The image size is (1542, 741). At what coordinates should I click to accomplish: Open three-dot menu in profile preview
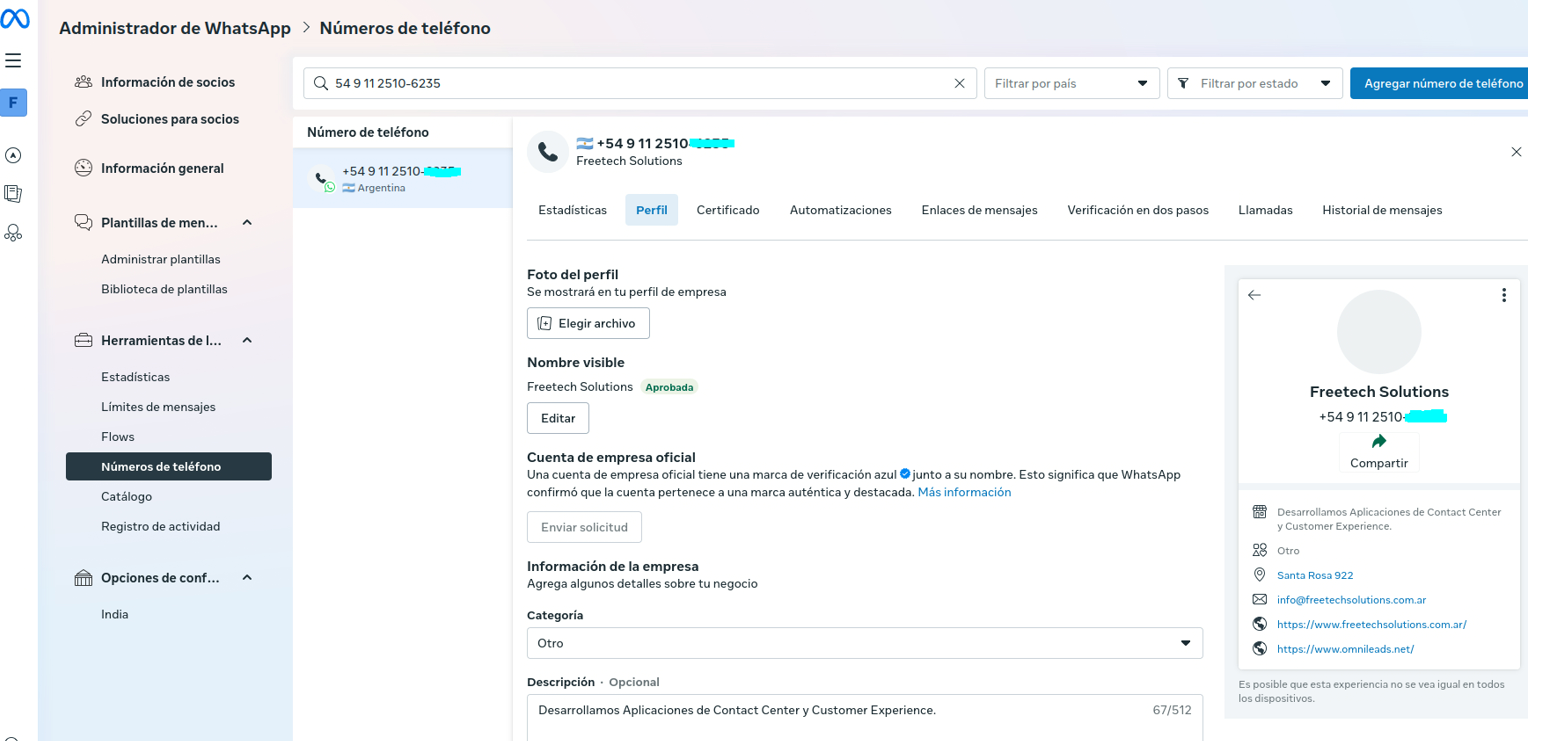tap(1503, 295)
